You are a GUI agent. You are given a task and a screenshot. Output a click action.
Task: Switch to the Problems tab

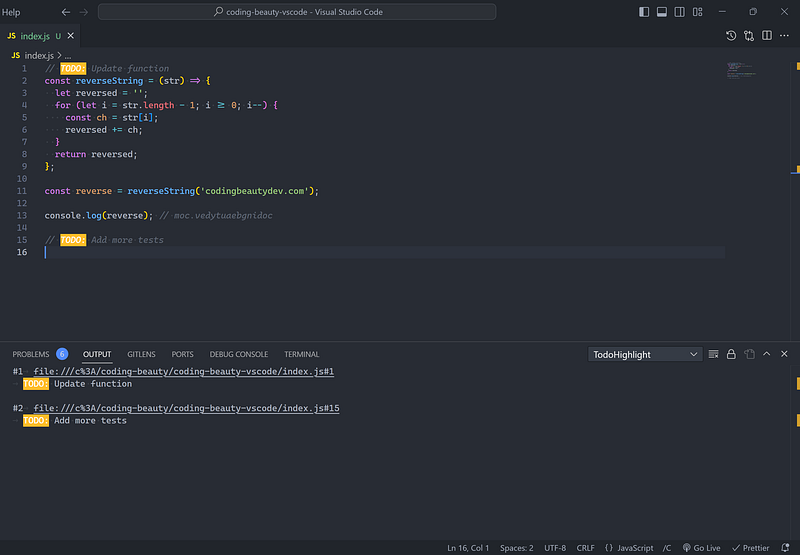tap(31, 354)
